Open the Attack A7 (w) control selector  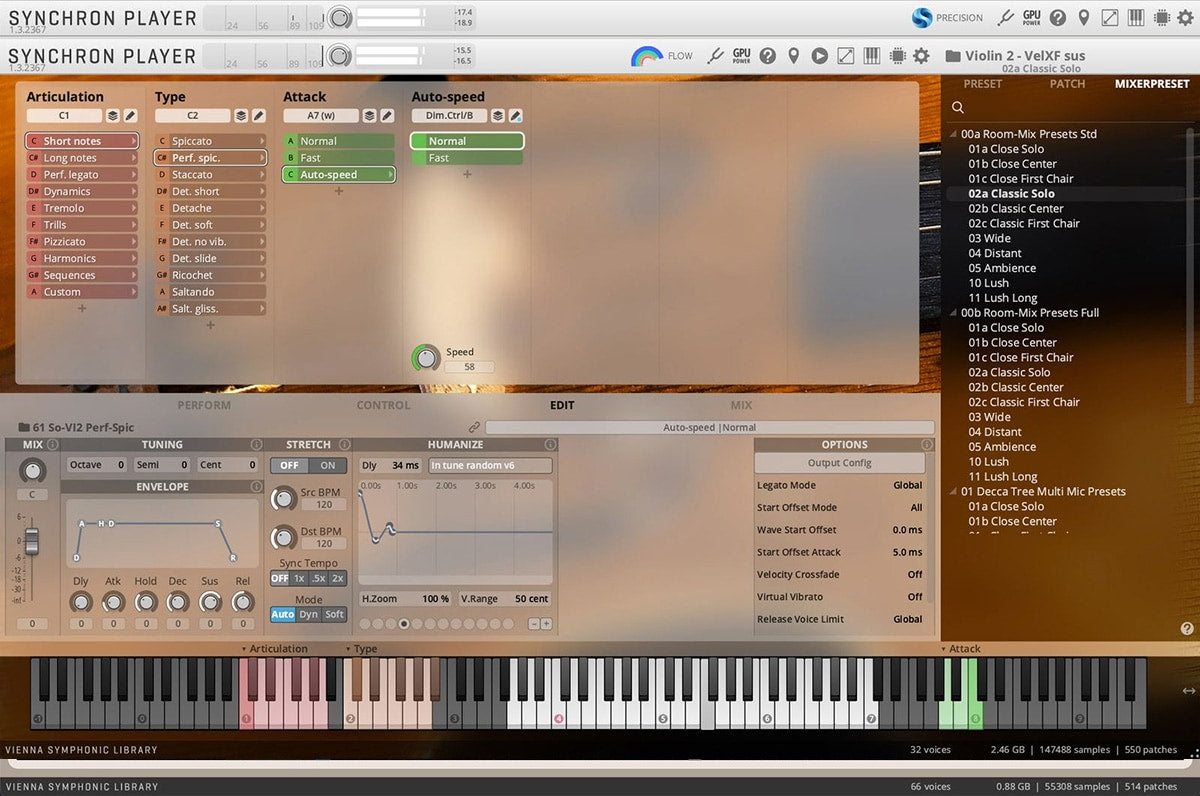(x=320, y=116)
